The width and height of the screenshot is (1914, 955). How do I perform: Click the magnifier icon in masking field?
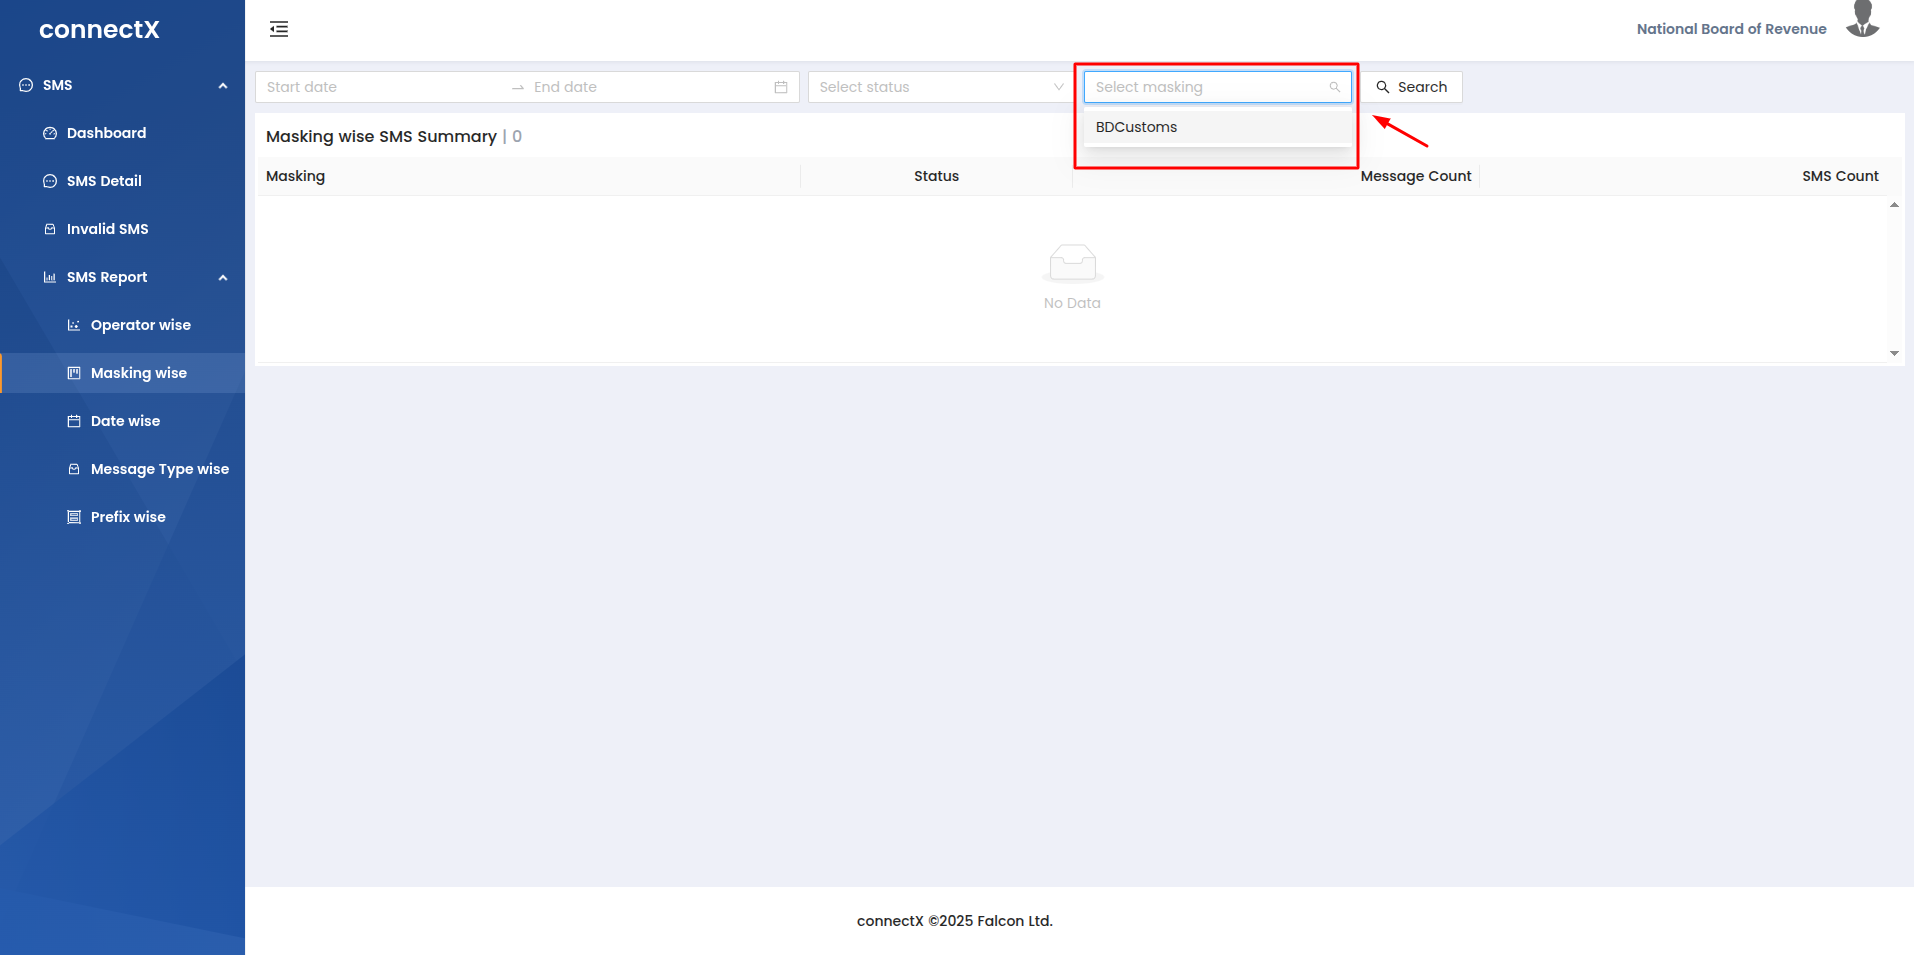coord(1334,87)
